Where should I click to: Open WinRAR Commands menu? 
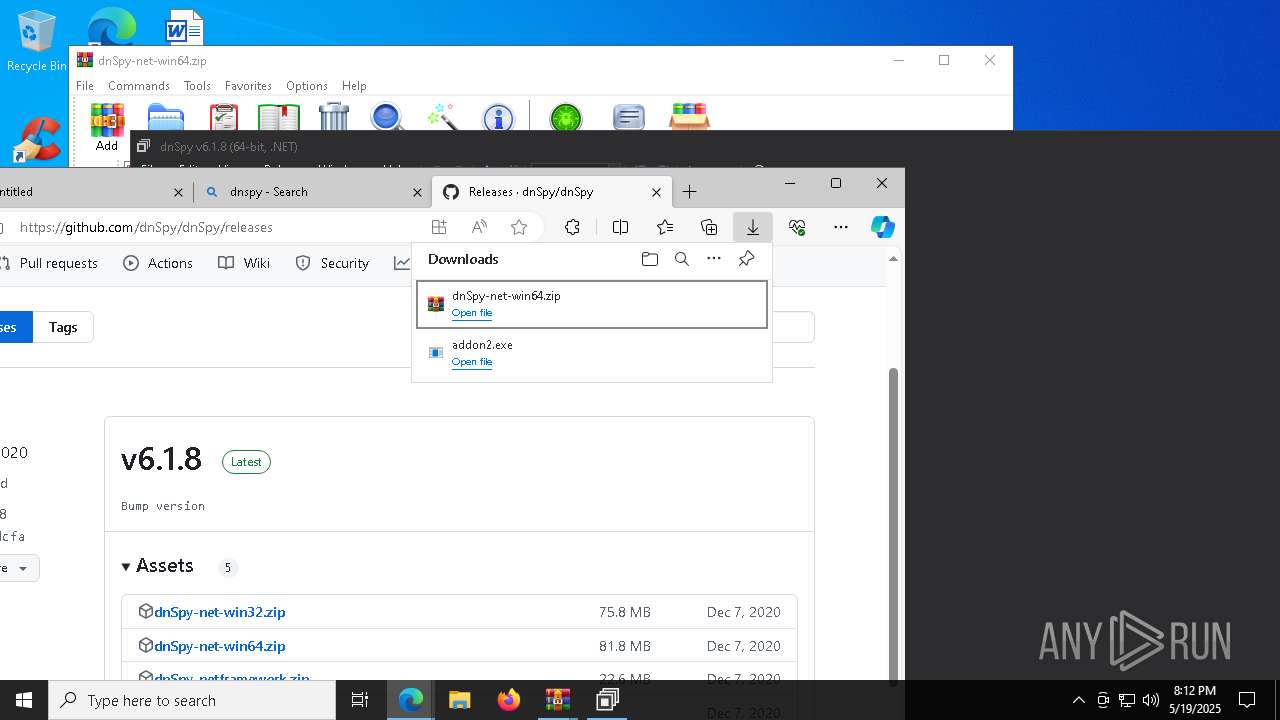click(x=139, y=86)
